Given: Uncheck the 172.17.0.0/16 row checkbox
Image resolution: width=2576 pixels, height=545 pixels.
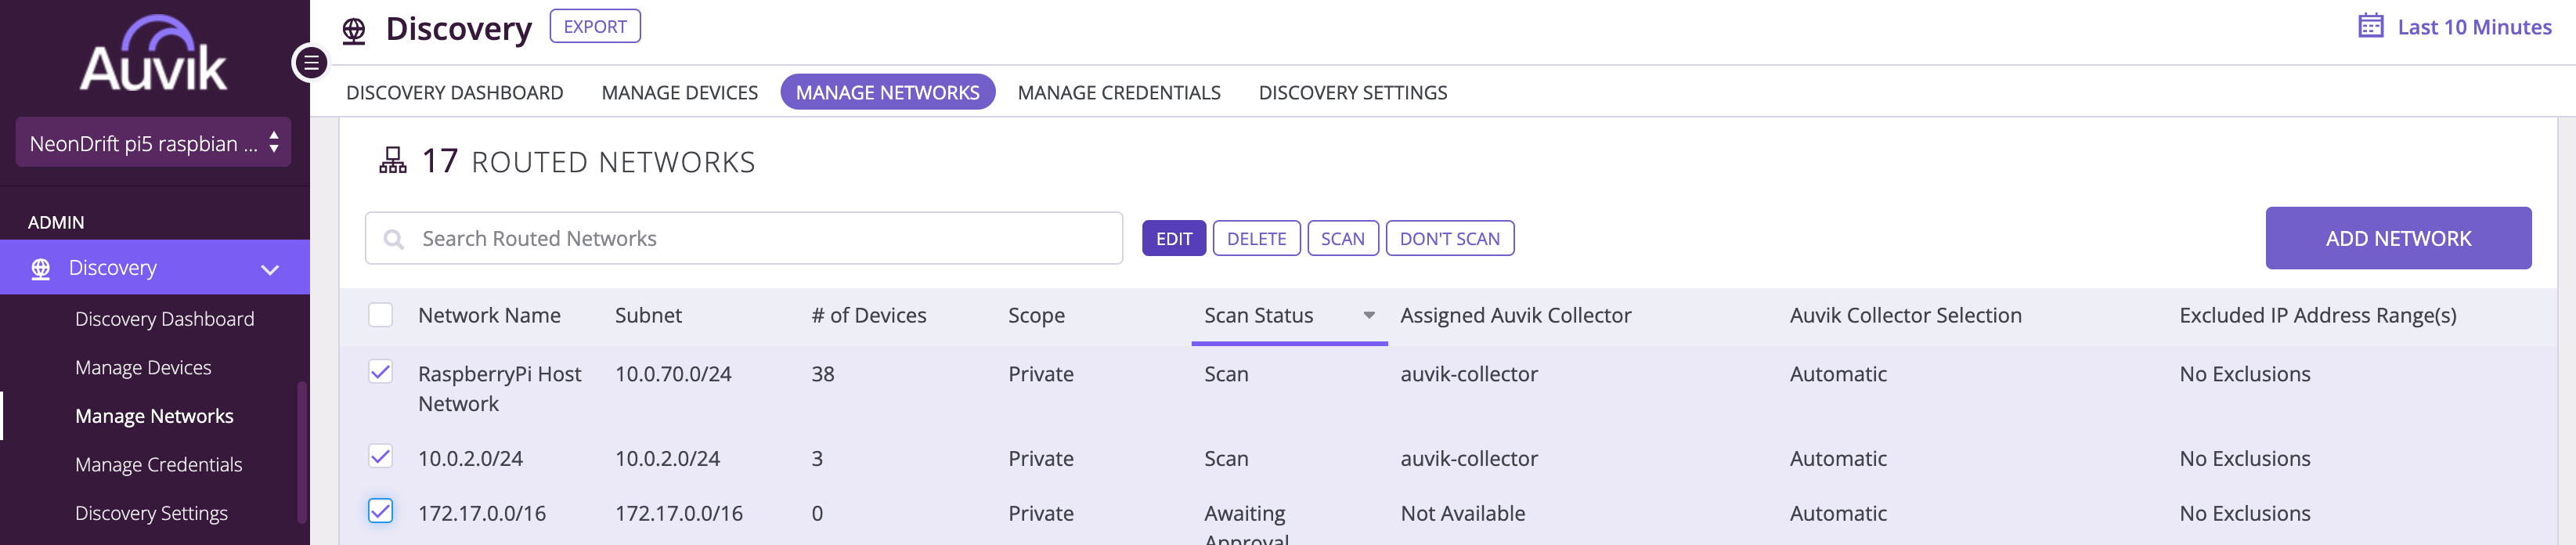Looking at the screenshot, I should tap(381, 511).
